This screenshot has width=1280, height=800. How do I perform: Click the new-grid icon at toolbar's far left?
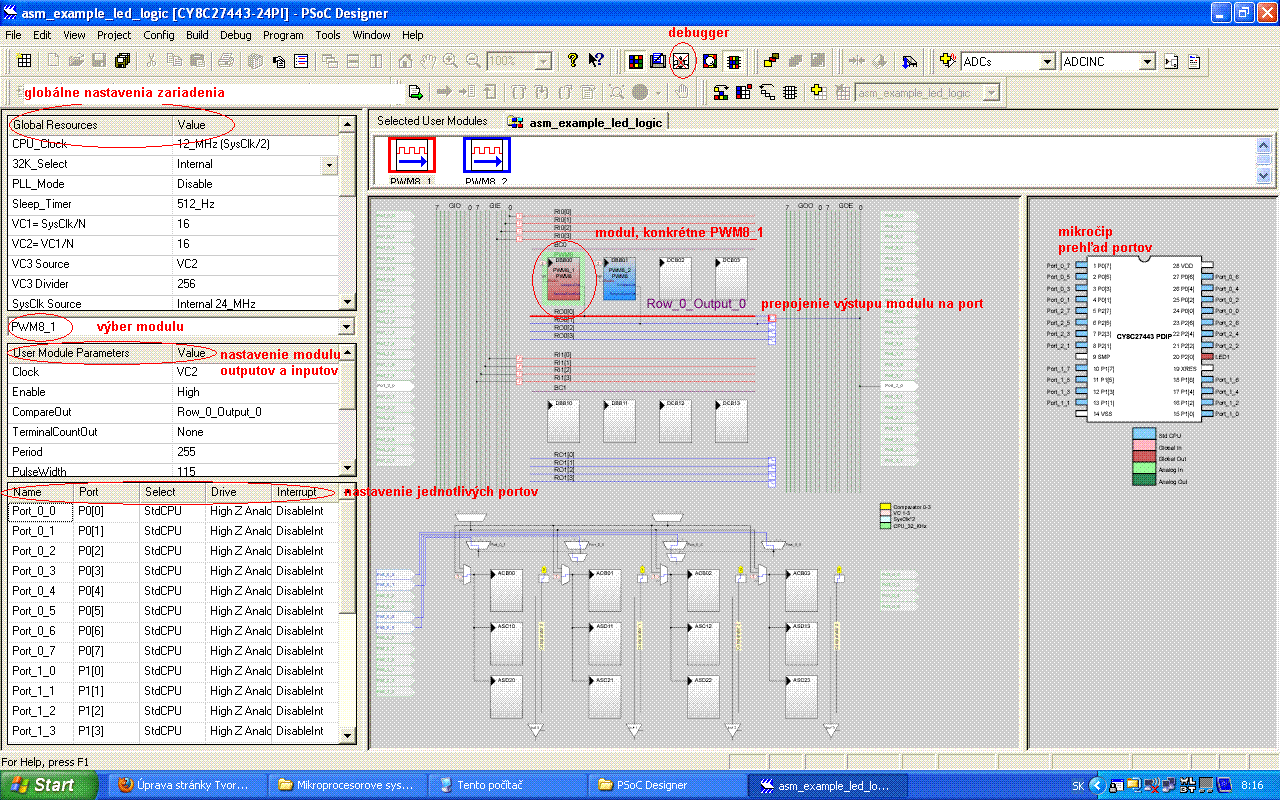pyautogui.click(x=24, y=61)
